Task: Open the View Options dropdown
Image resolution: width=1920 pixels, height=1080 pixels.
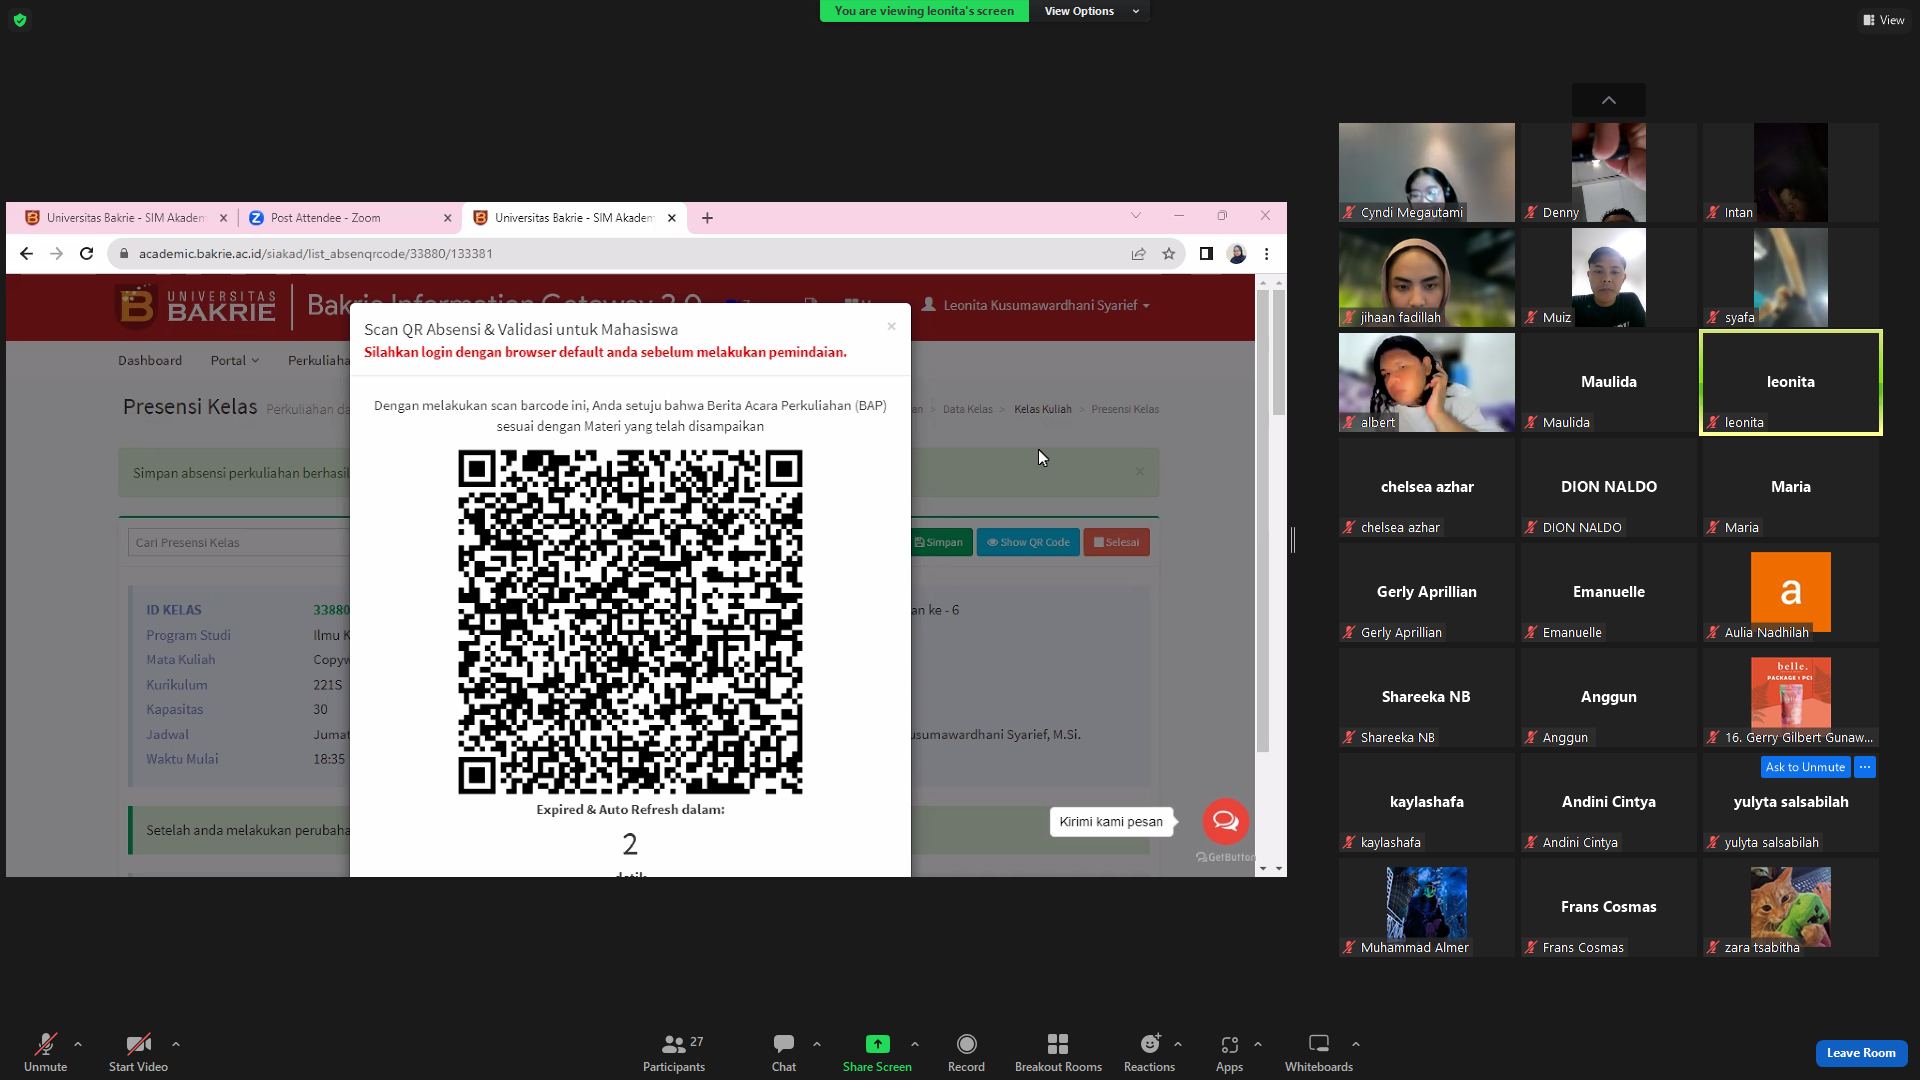Action: 1090,11
